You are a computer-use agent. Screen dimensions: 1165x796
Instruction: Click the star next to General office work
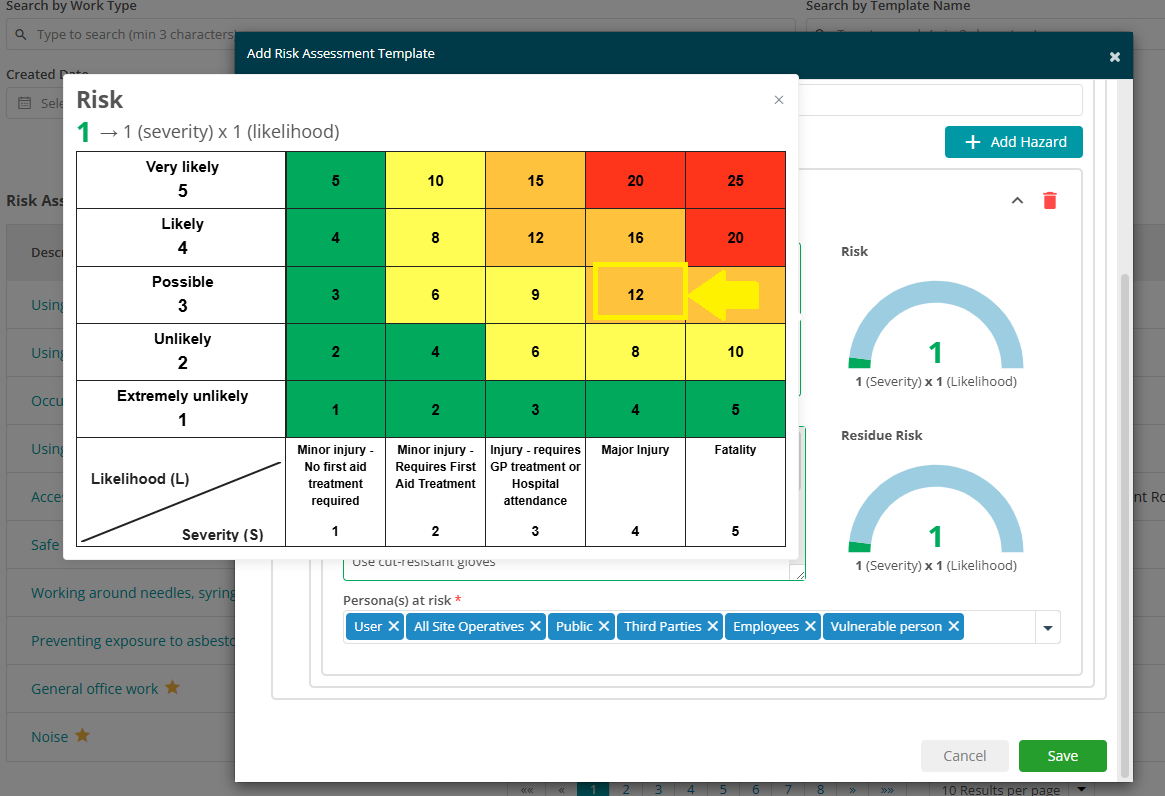click(x=172, y=687)
